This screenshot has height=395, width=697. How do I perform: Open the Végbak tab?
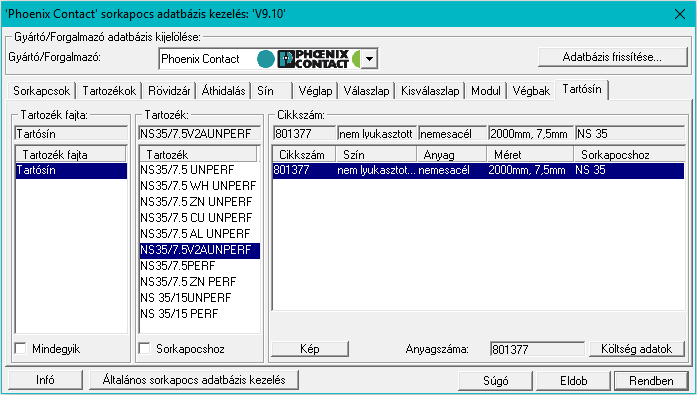(x=531, y=91)
